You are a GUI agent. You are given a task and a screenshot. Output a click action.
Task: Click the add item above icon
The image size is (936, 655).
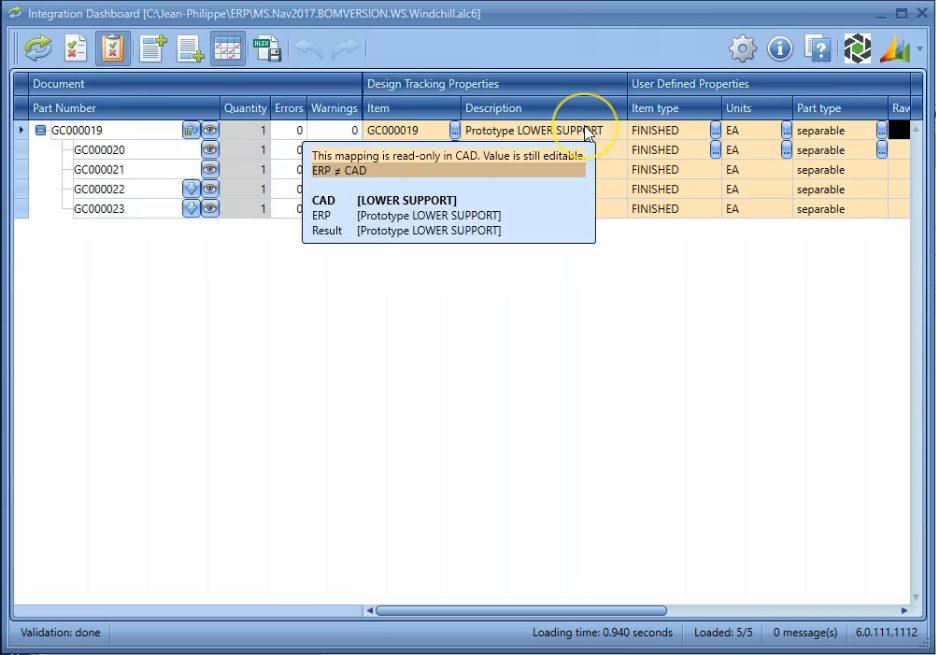(153, 48)
